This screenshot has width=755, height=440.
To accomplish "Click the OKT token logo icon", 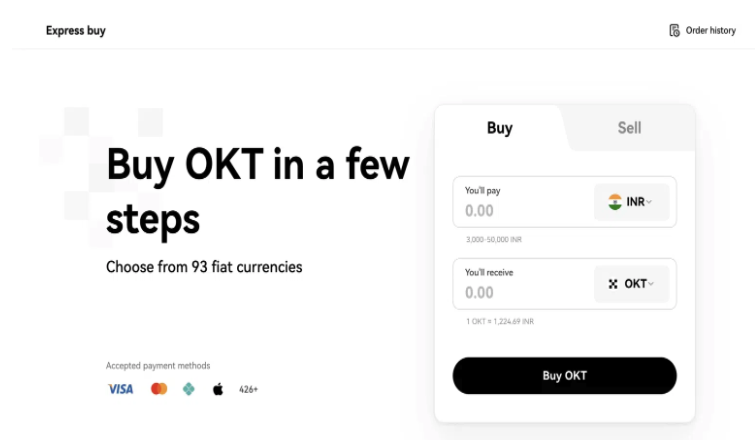I will coord(614,284).
